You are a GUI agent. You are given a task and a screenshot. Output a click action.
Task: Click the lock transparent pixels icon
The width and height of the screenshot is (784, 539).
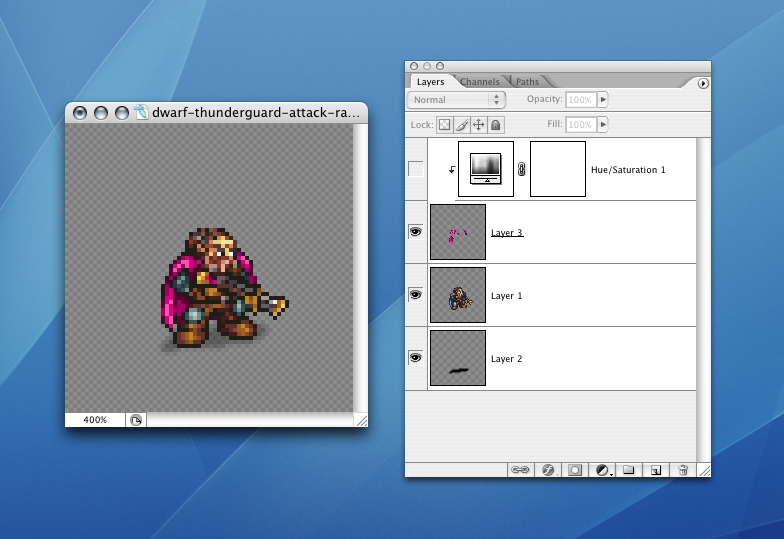click(x=444, y=124)
